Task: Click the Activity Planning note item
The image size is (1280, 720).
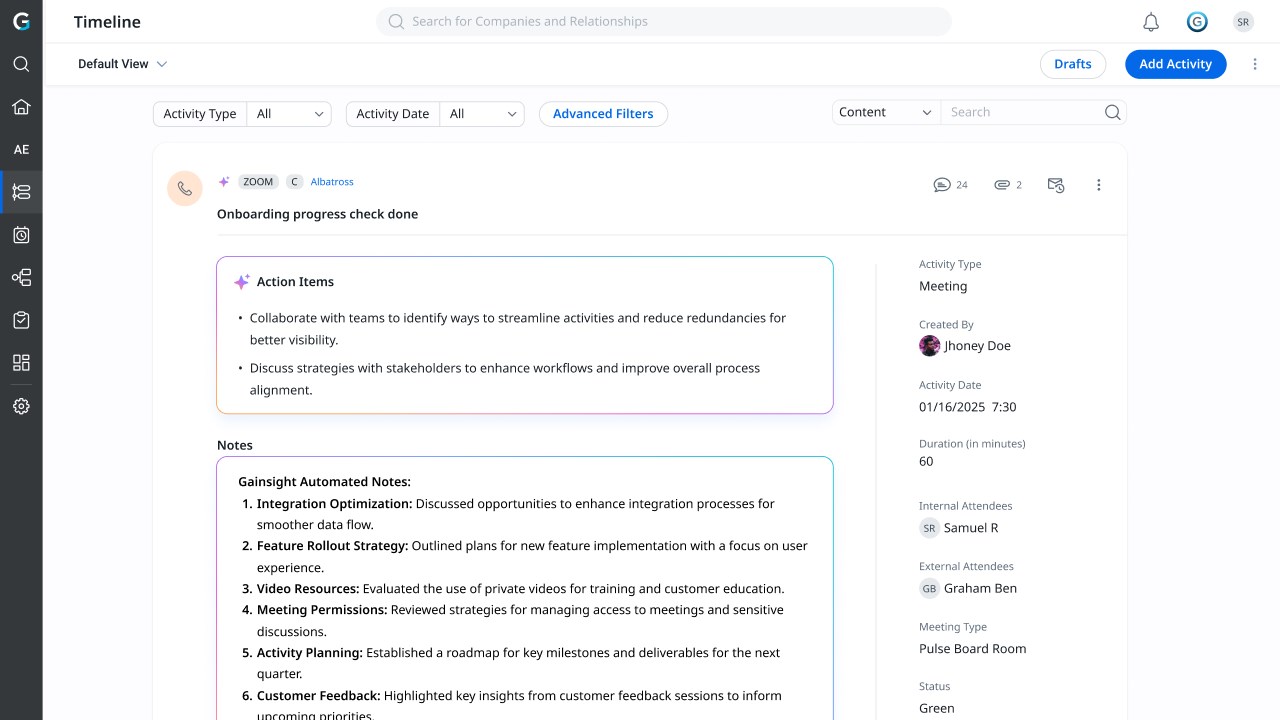Action: (x=511, y=663)
